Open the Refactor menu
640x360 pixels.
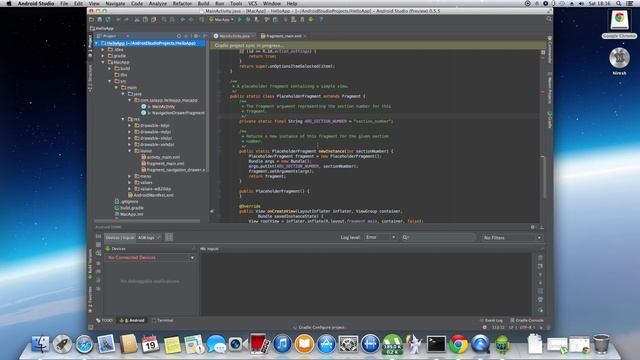(x=182, y=3)
